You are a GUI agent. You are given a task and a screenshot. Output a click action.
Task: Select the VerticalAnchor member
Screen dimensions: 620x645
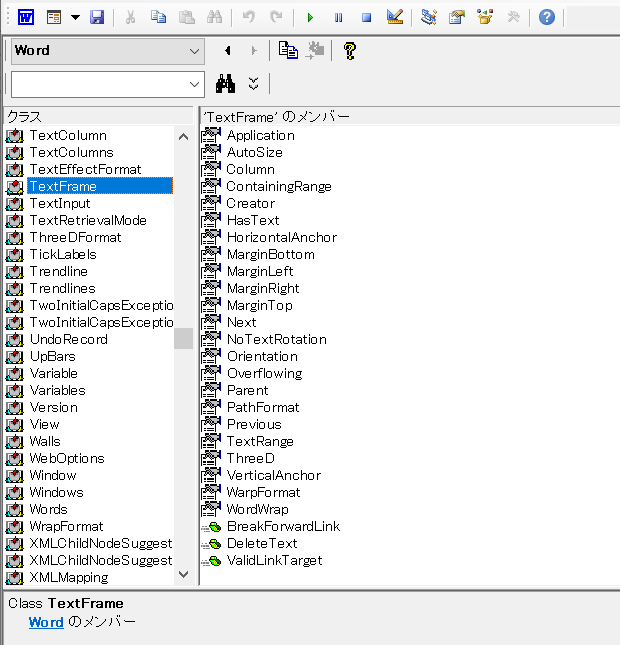pyautogui.click(x=274, y=476)
